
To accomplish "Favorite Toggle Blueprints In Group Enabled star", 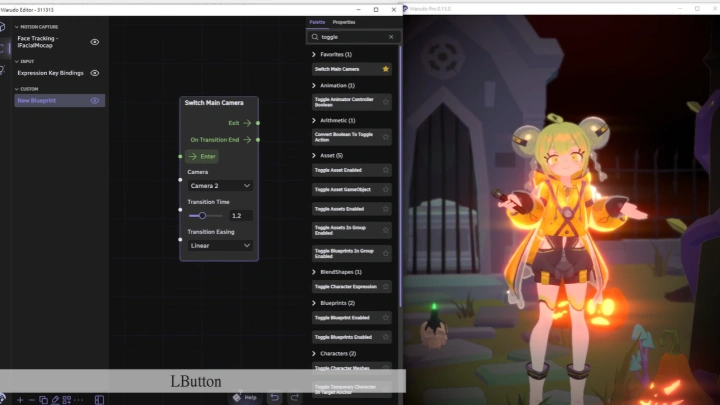I will point(386,253).
